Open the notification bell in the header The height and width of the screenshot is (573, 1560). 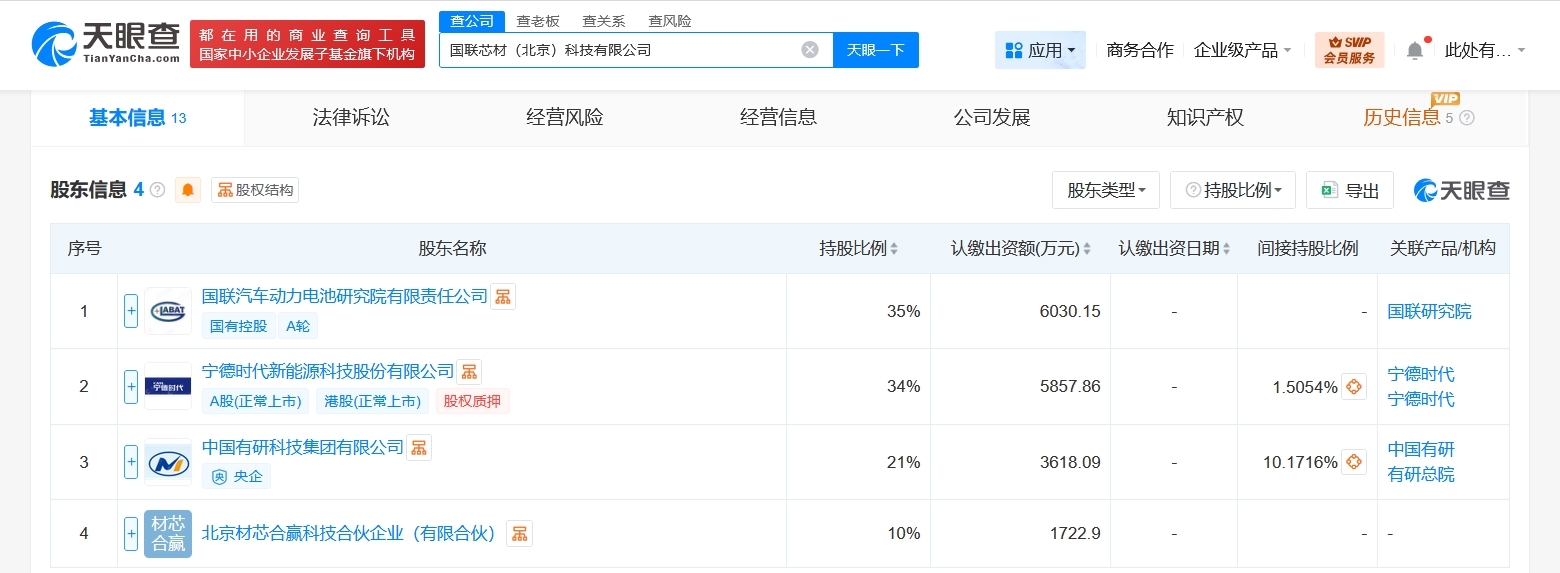pyautogui.click(x=1414, y=50)
